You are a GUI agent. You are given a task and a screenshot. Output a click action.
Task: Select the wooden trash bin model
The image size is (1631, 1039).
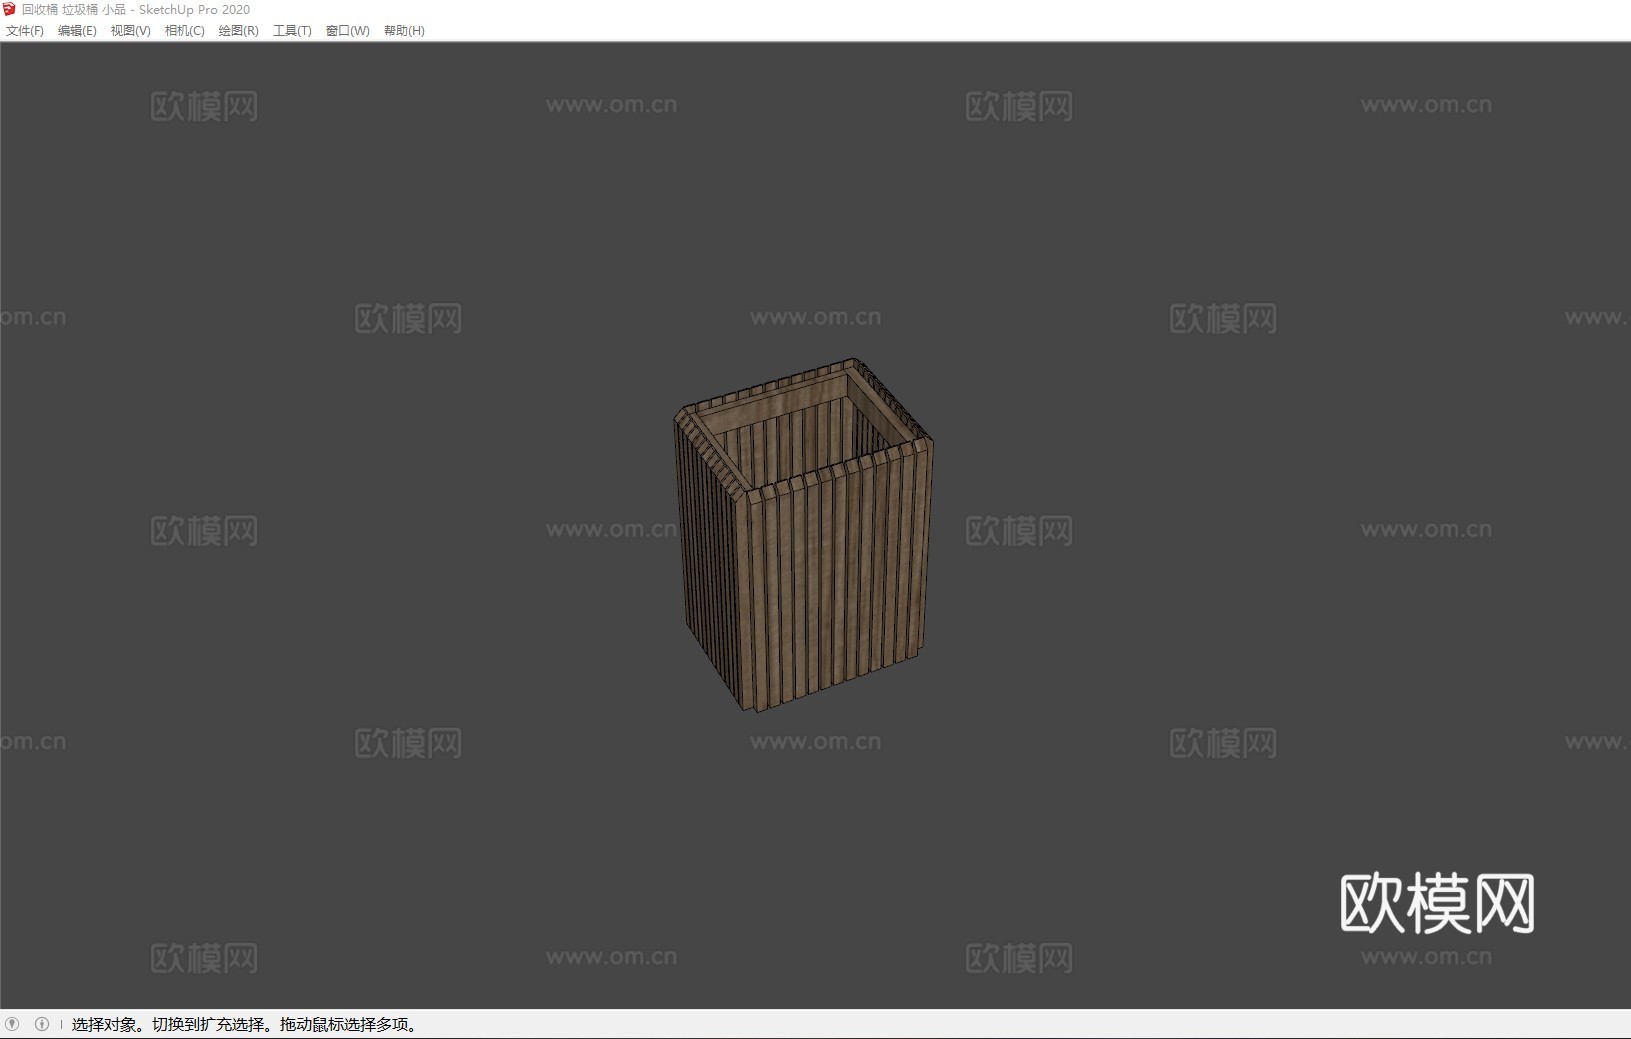tap(804, 535)
